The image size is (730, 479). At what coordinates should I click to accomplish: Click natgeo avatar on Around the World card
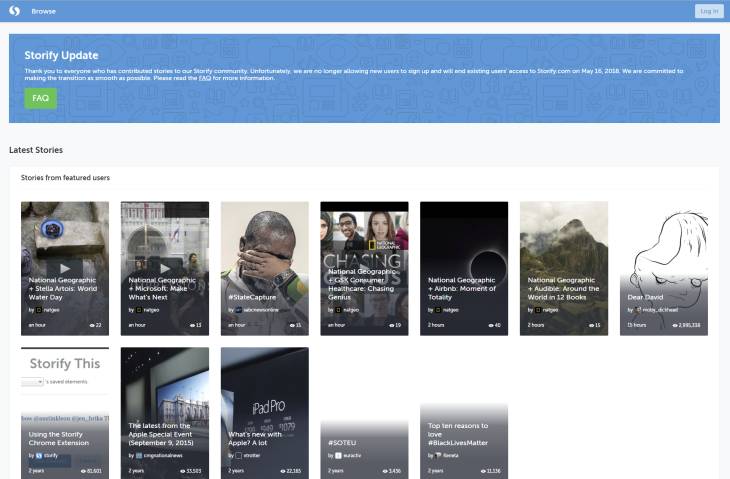538,310
